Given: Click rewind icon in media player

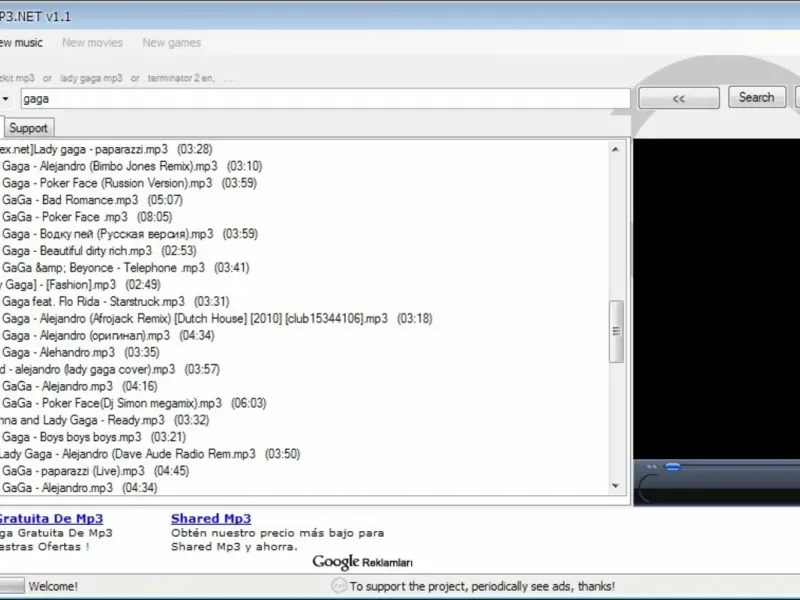Looking at the screenshot, I should point(651,466).
